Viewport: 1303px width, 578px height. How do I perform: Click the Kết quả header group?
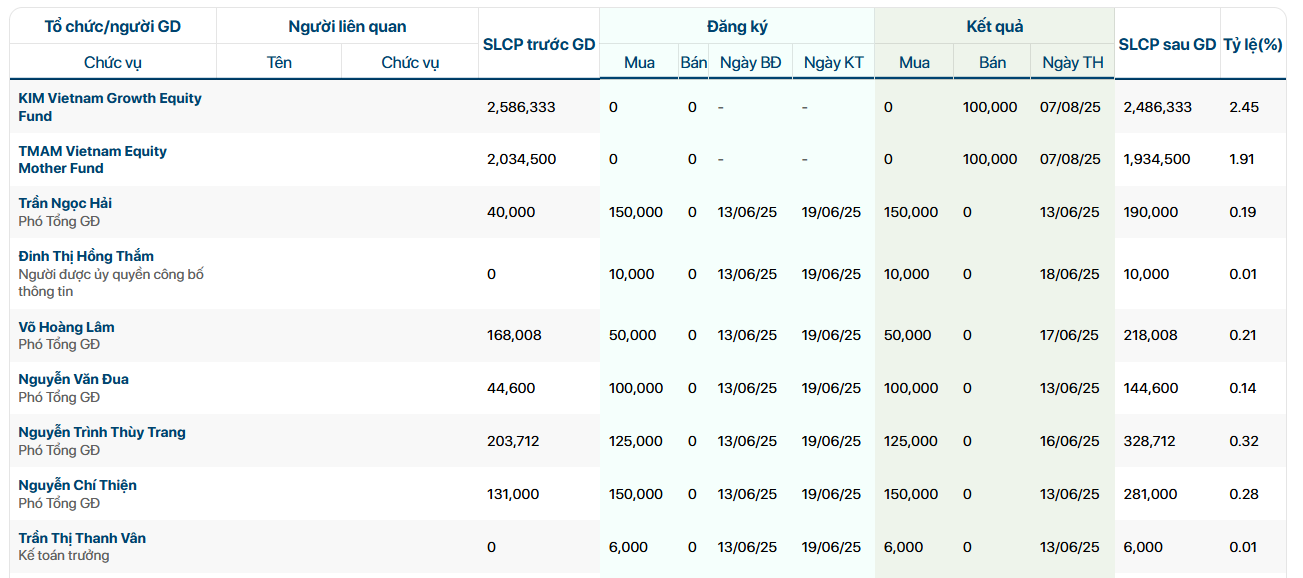click(994, 27)
